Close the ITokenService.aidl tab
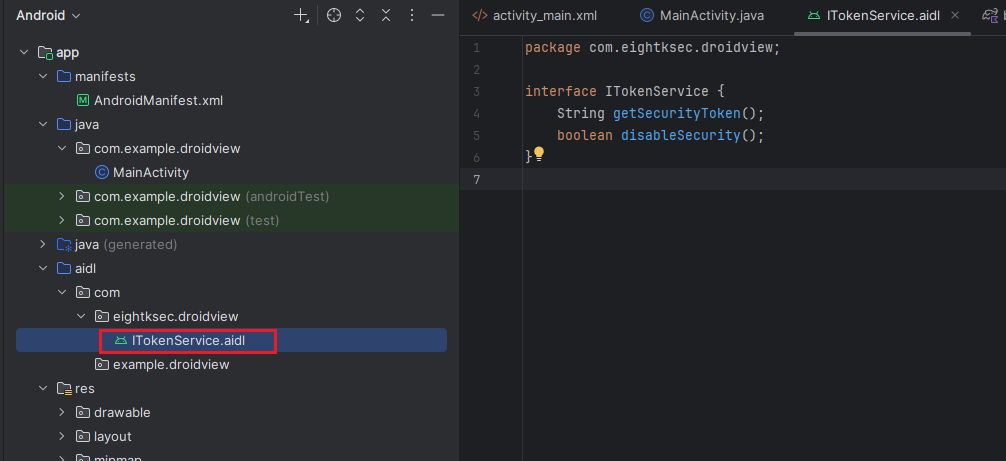The image size is (1006, 461). click(x=955, y=16)
